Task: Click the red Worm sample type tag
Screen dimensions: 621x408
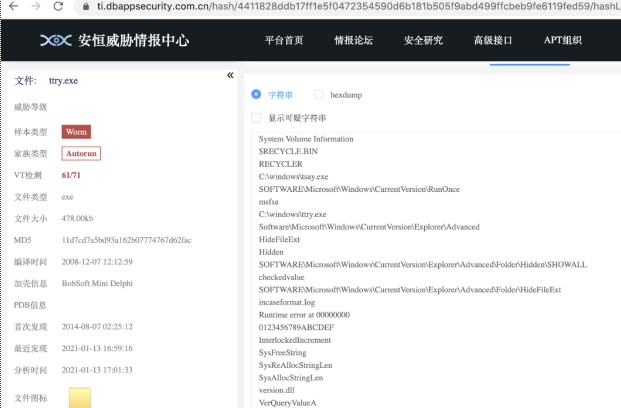Action: (76, 131)
